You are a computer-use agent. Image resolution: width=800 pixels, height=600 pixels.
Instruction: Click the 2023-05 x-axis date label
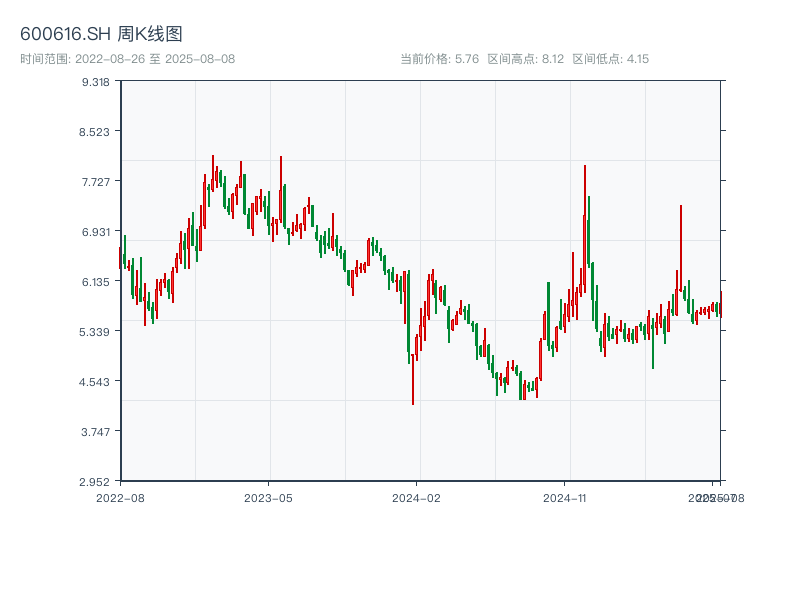coord(268,497)
